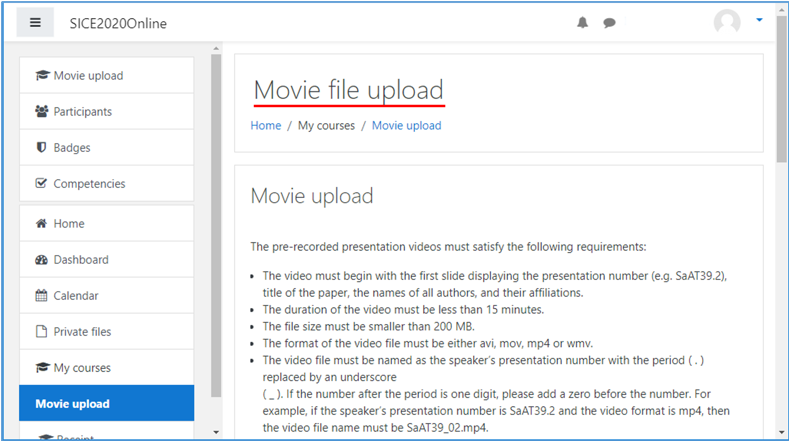Open the notifications bell icon

(582, 23)
